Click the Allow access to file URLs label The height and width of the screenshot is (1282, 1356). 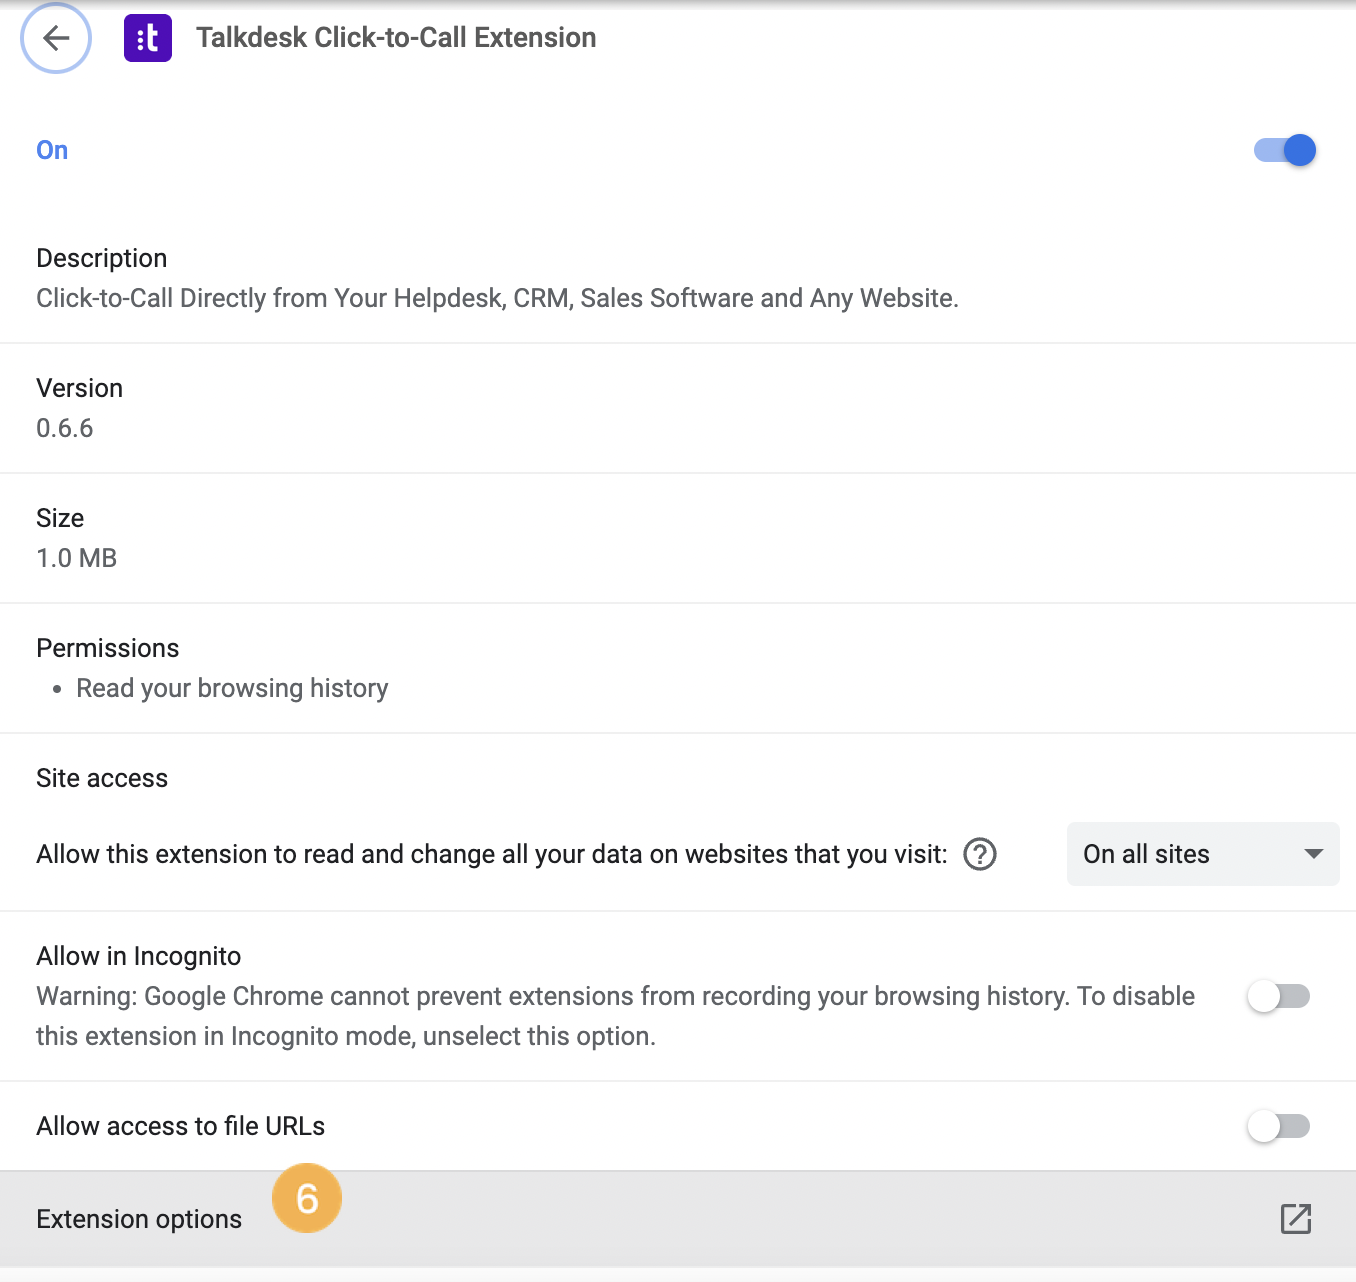point(181,1126)
